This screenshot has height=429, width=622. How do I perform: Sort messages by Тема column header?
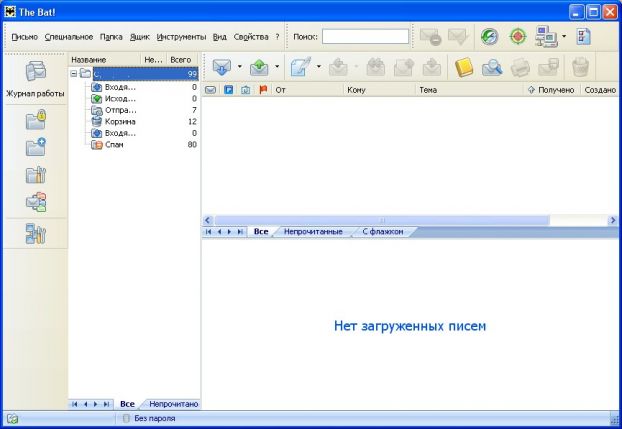tap(430, 90)
